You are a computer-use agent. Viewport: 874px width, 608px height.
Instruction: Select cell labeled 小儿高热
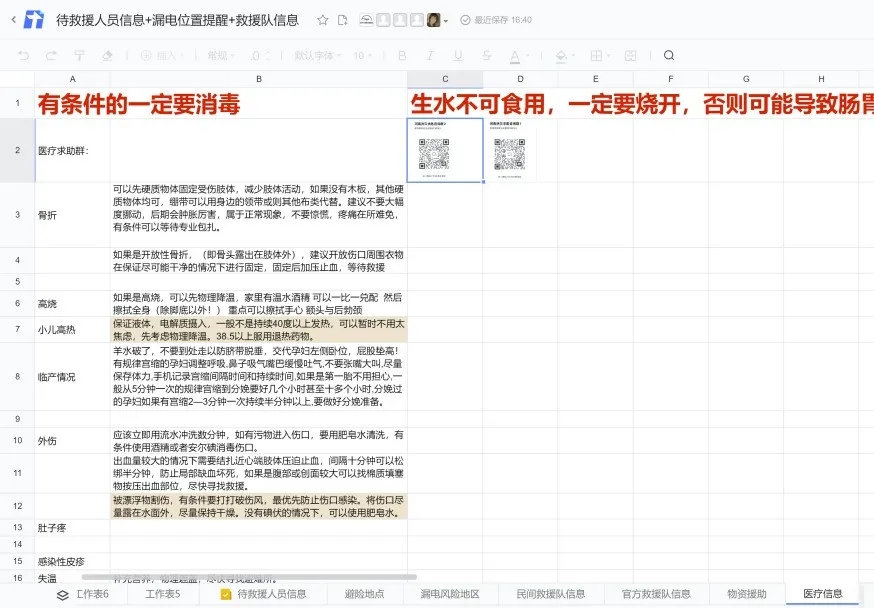pyautogui.click(x=72, y=330)
